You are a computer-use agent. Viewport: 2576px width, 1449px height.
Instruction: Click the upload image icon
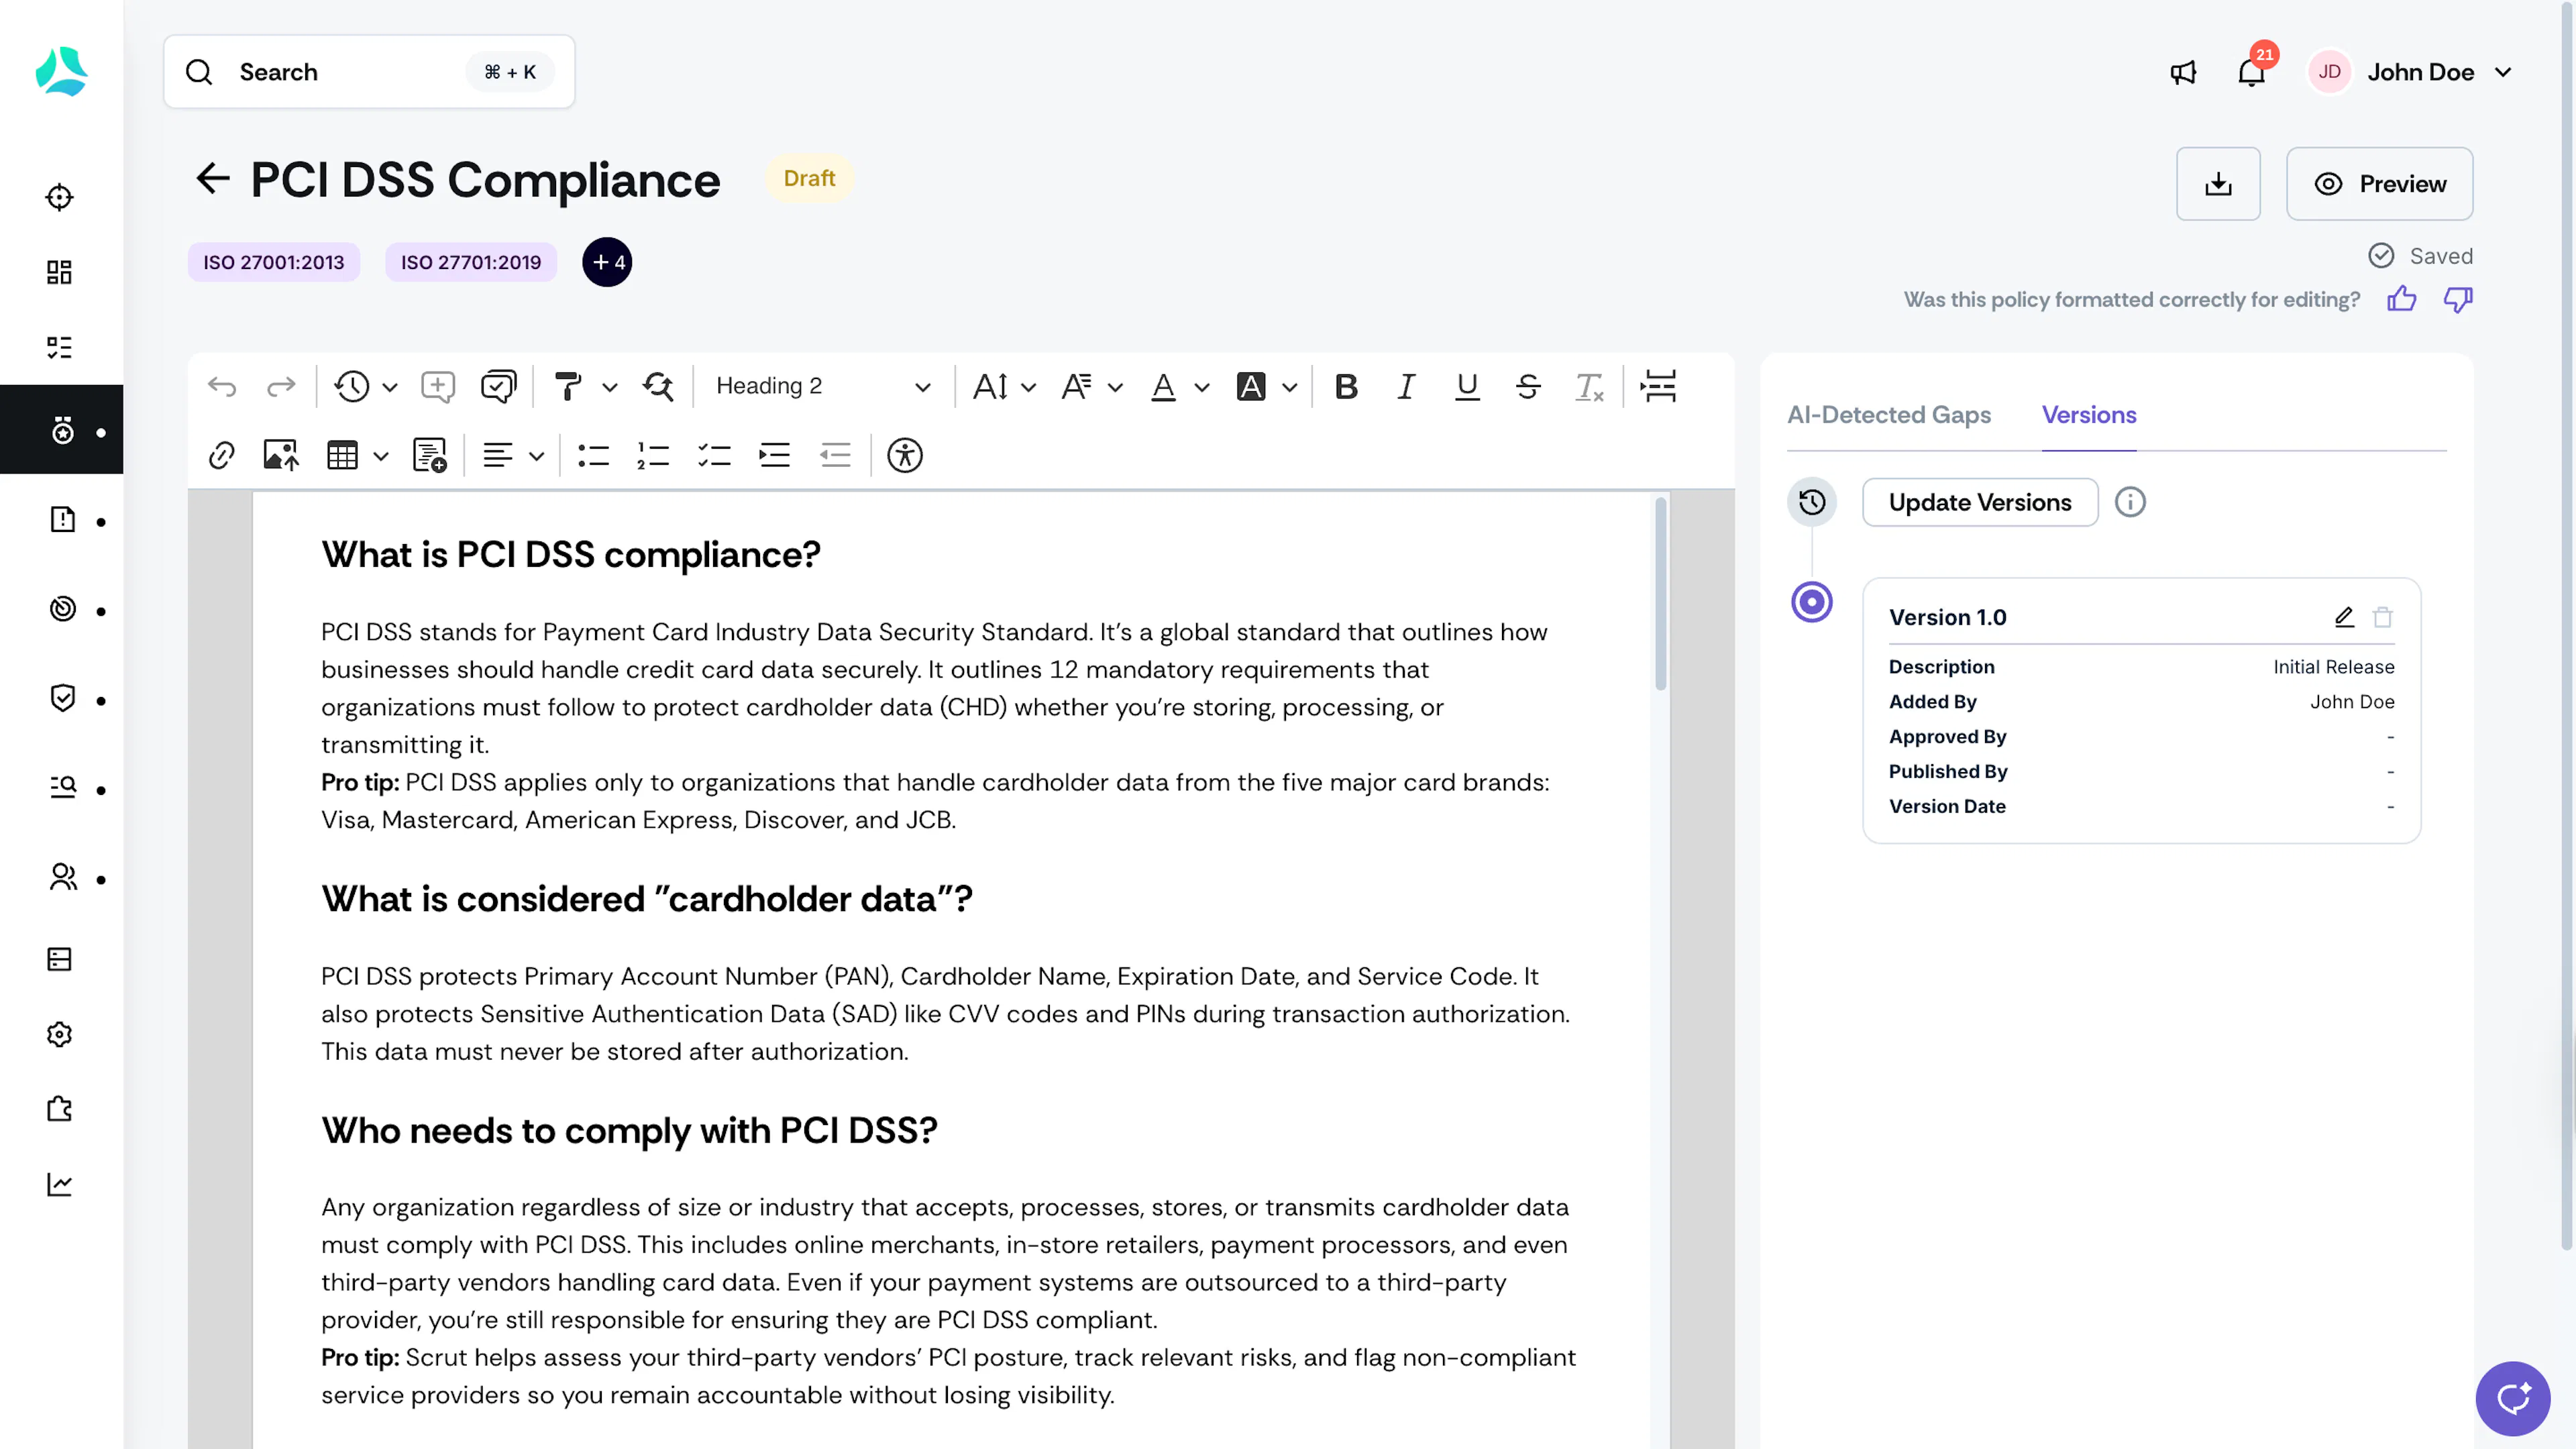click(281, 456)
